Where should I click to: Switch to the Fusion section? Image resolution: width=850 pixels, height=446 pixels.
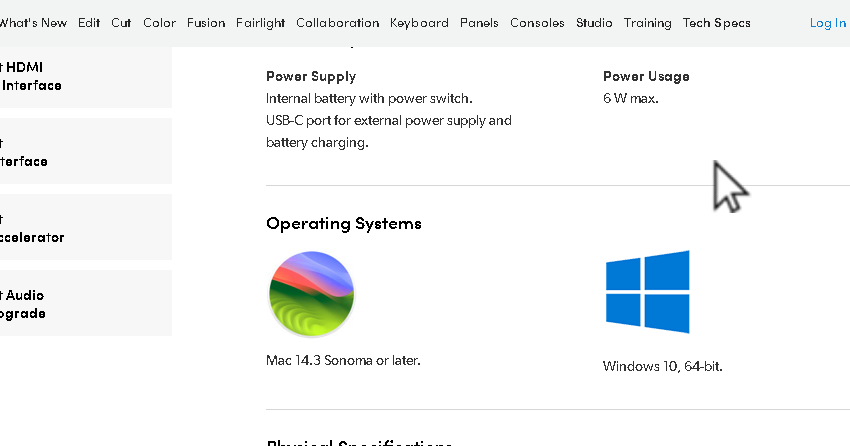point(206,23)
